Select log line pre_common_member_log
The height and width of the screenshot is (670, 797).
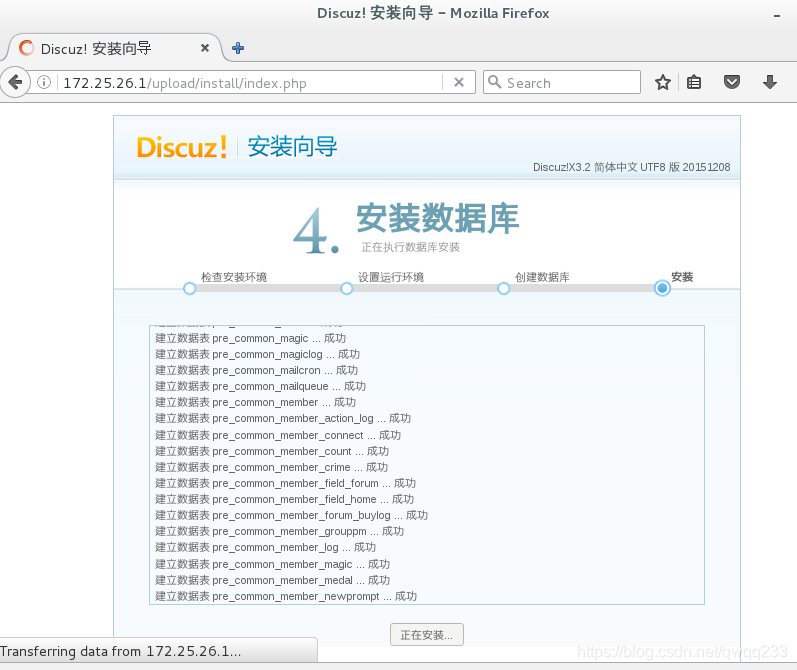265,547
